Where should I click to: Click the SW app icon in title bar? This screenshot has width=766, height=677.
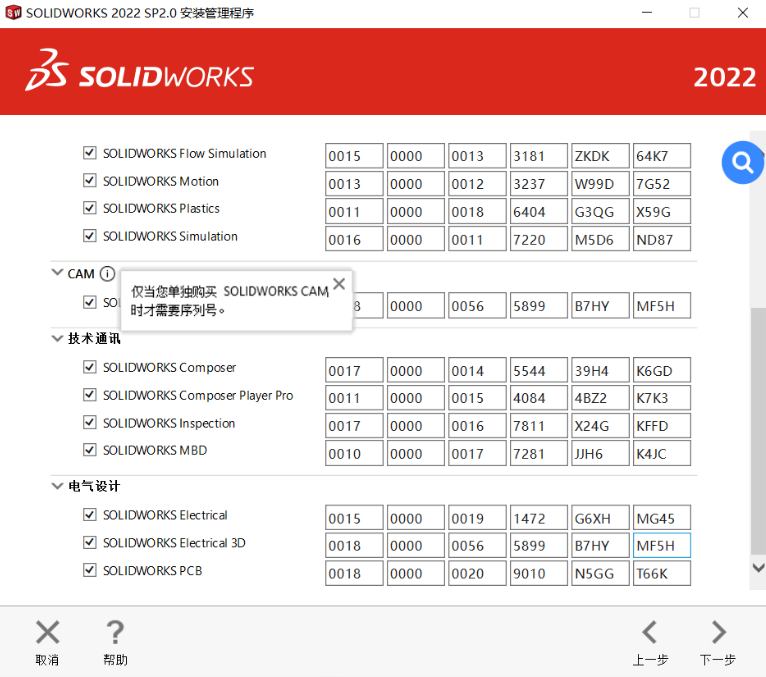[x=13, y=12]
